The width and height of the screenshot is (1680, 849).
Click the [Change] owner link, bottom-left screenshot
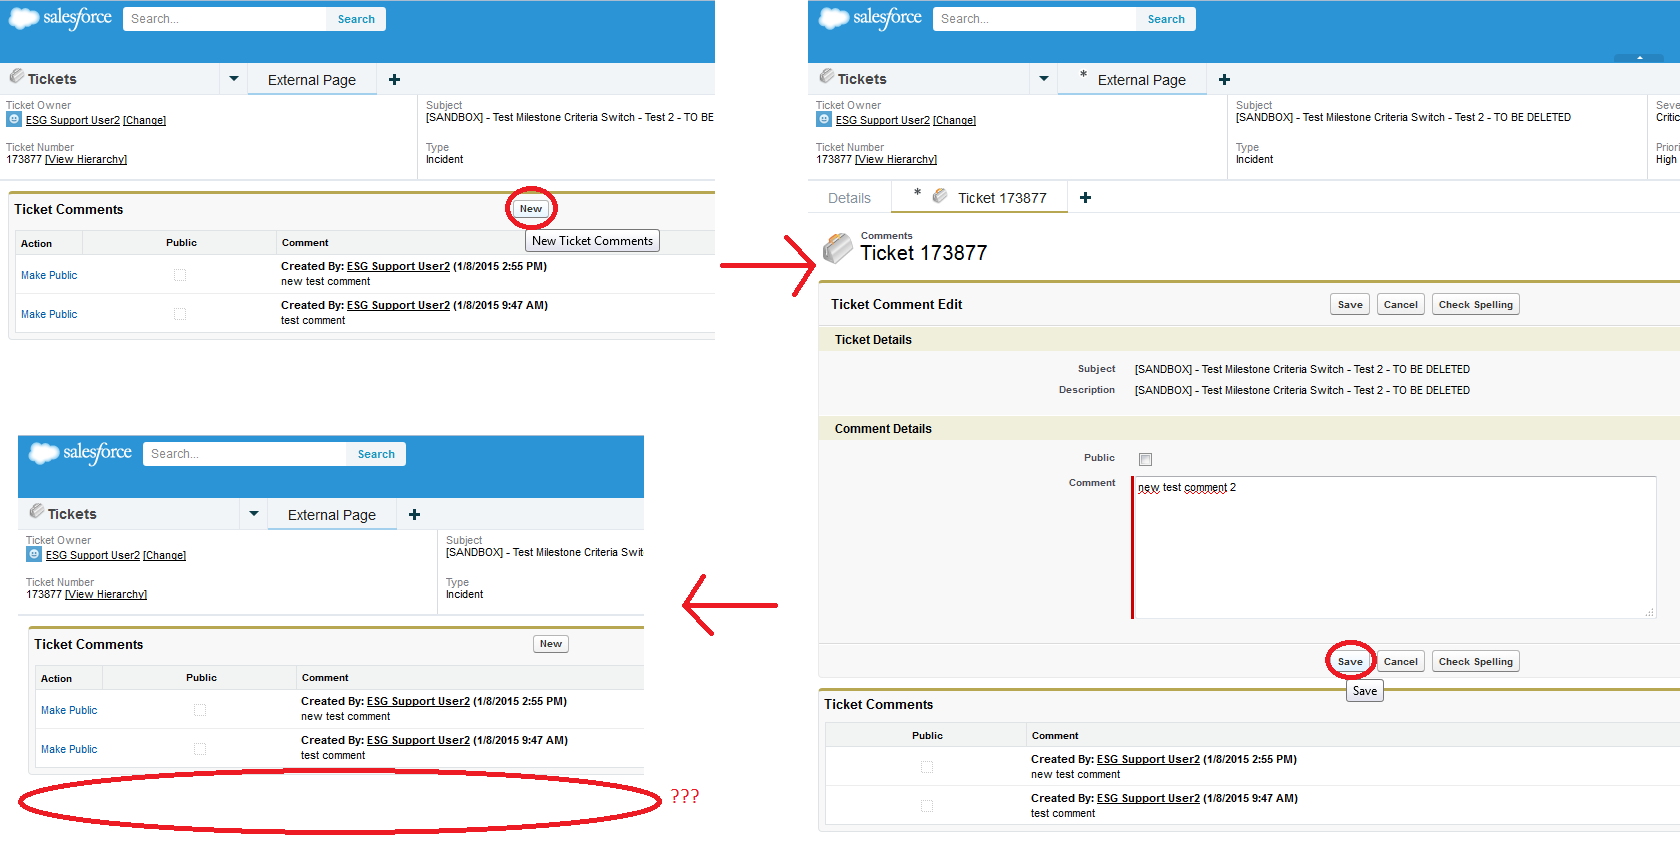[165, 555]
